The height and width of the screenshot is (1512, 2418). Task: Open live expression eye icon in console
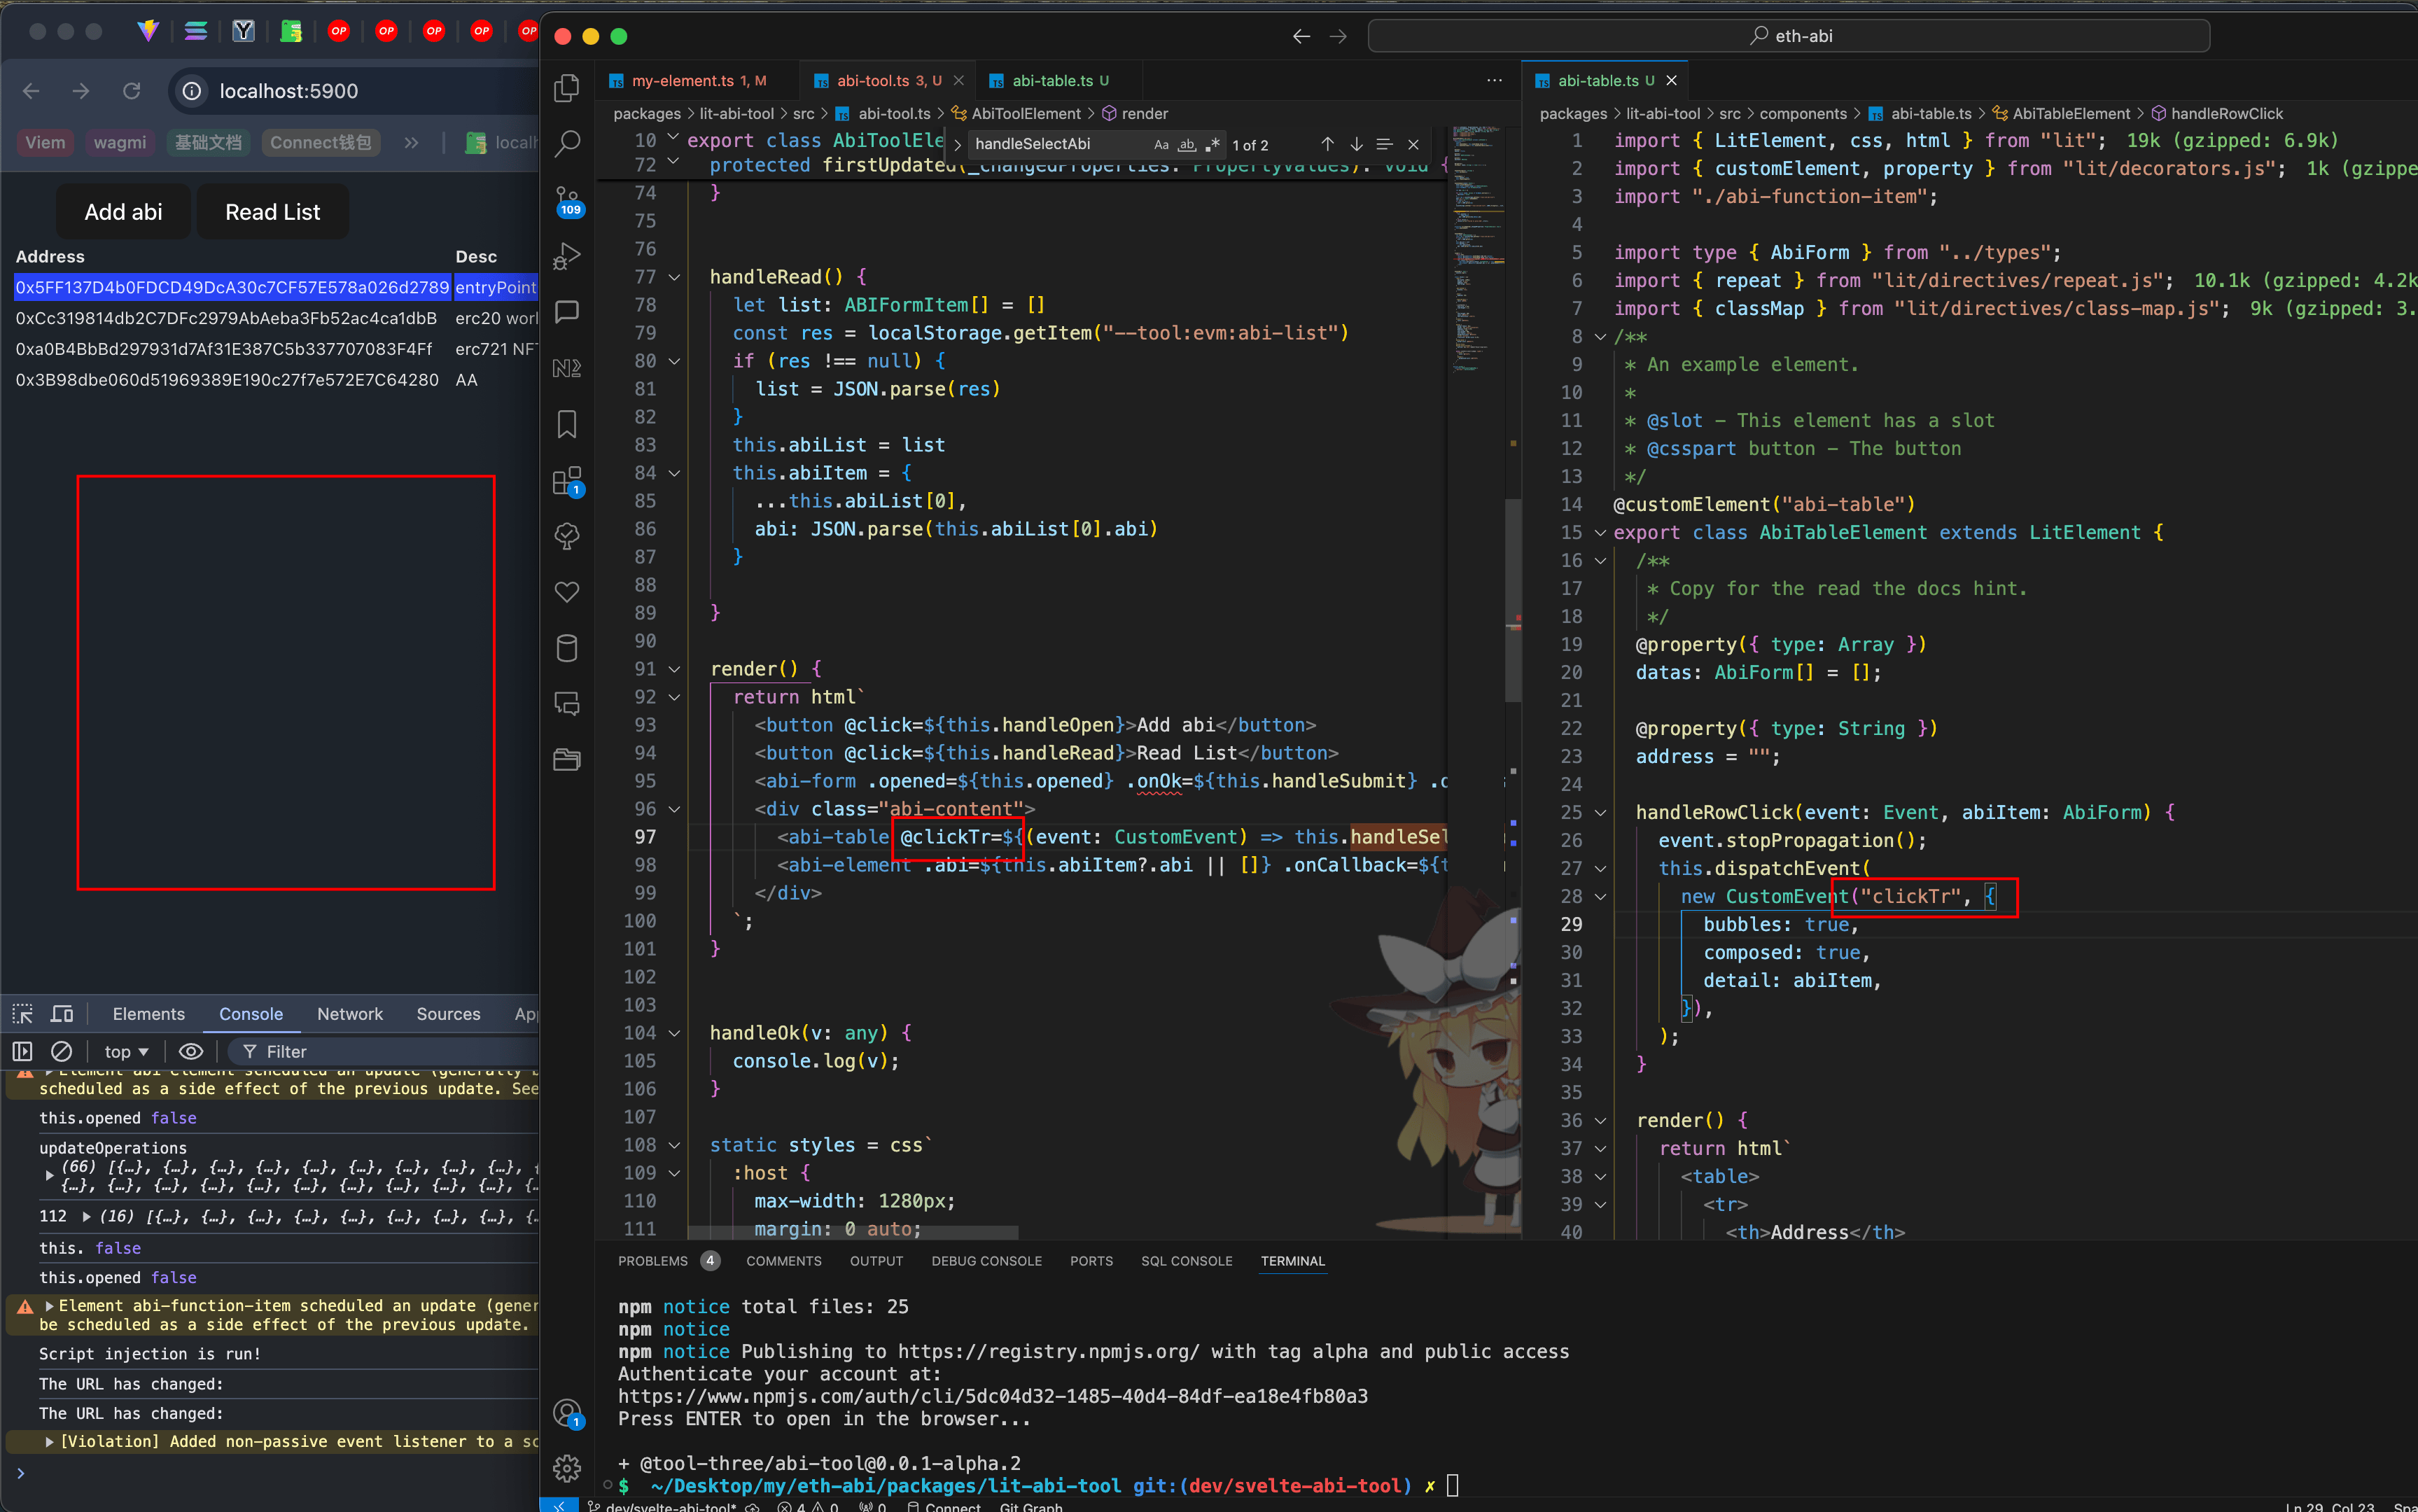click(x=190, y=1051)
